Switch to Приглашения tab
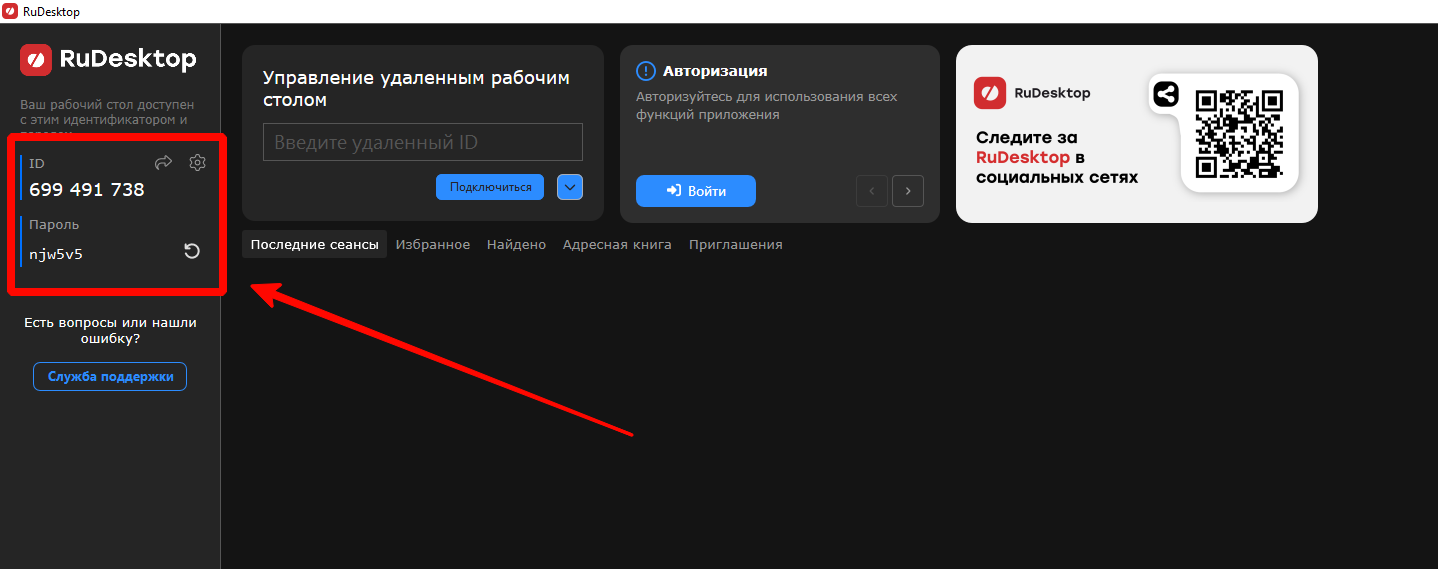 pyautogui.click(x=736, y=244)
